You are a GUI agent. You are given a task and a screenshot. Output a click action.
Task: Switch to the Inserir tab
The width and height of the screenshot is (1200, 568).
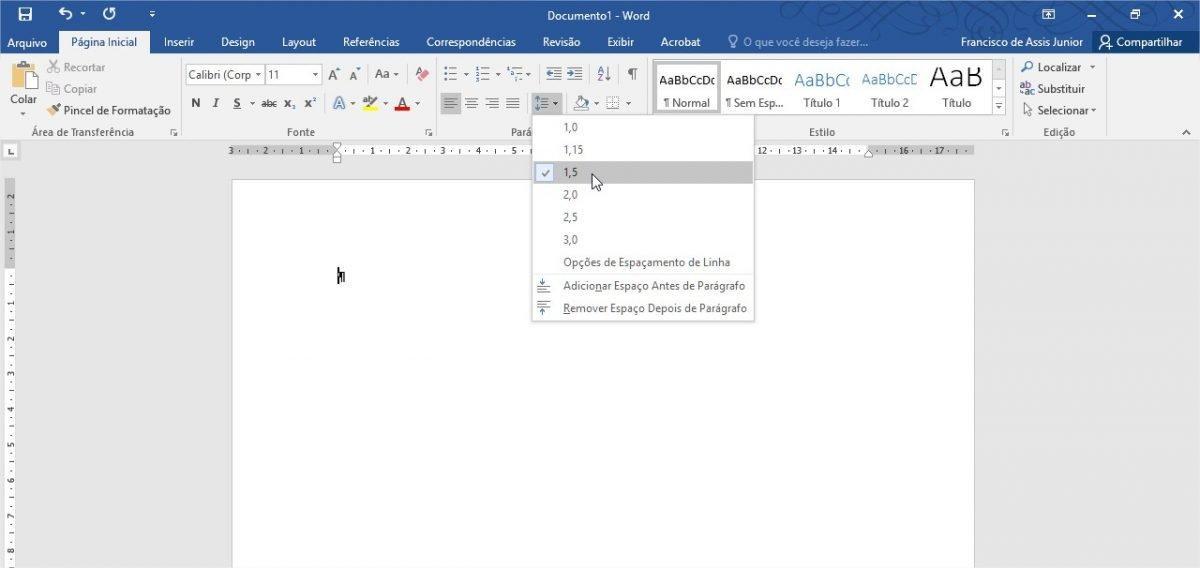click(x=179, y=42)
